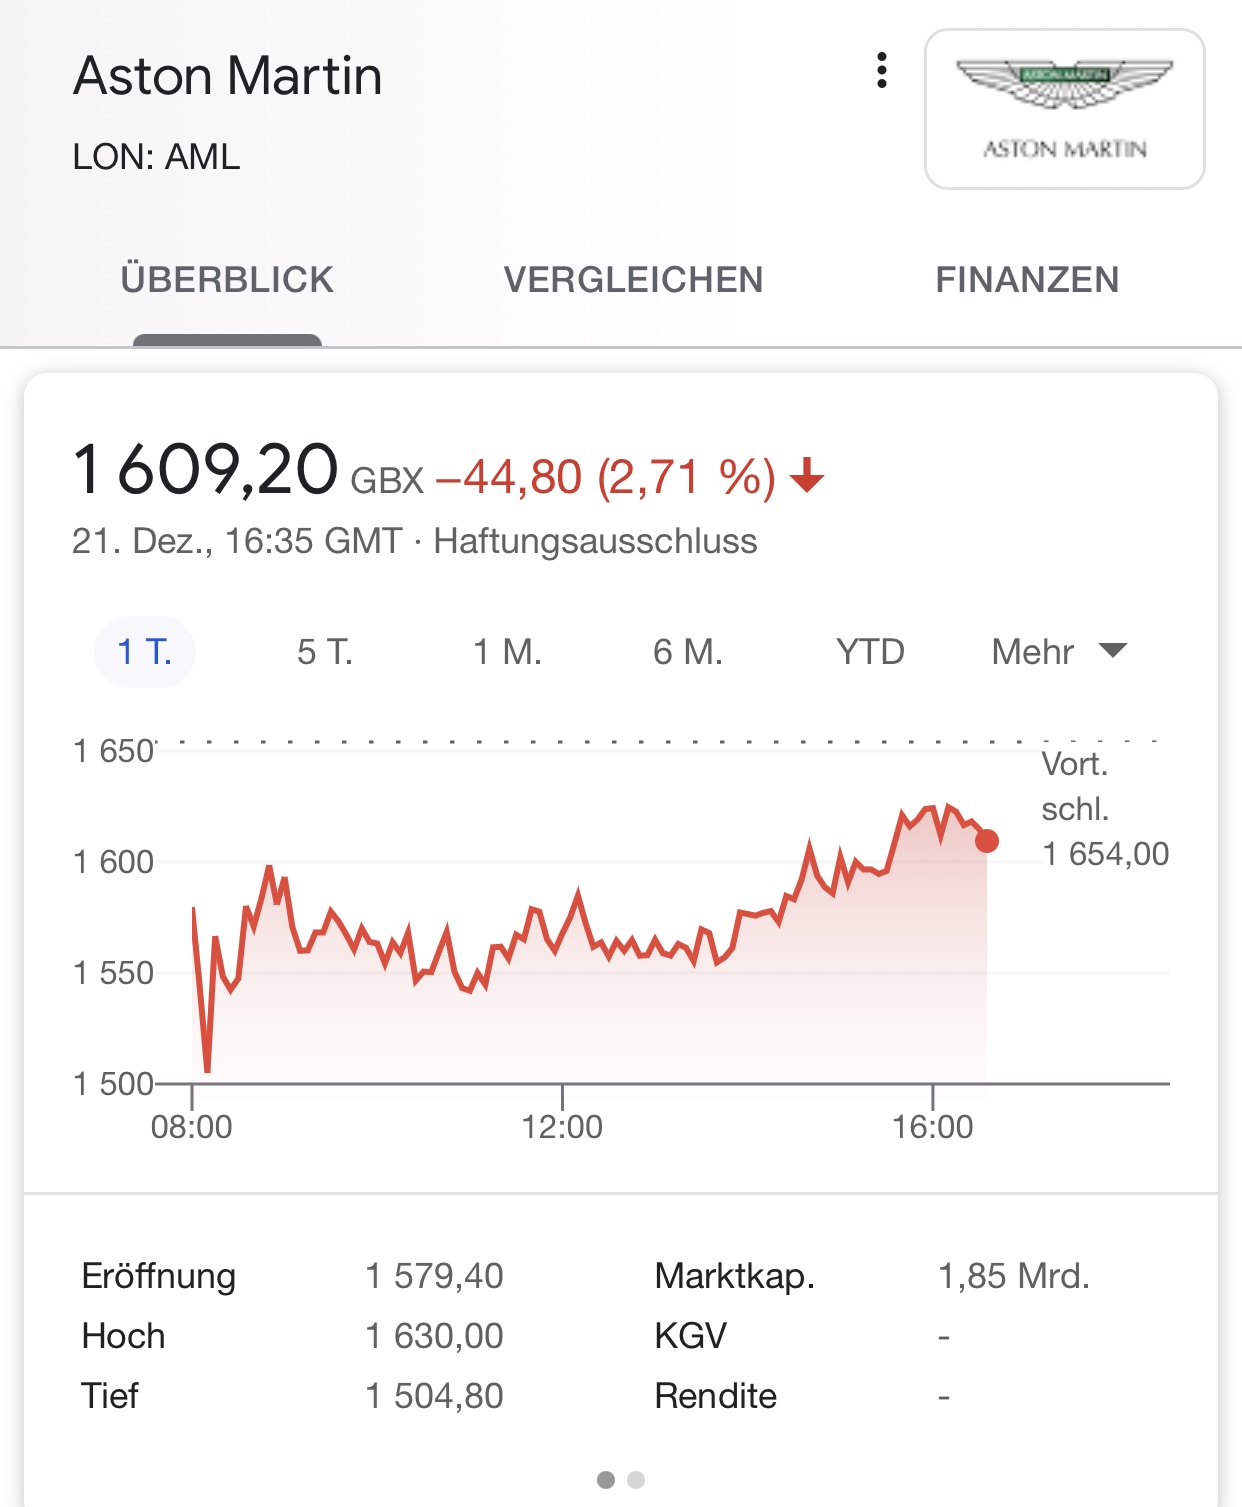Go to the second pagination dot

(636, 1480)
